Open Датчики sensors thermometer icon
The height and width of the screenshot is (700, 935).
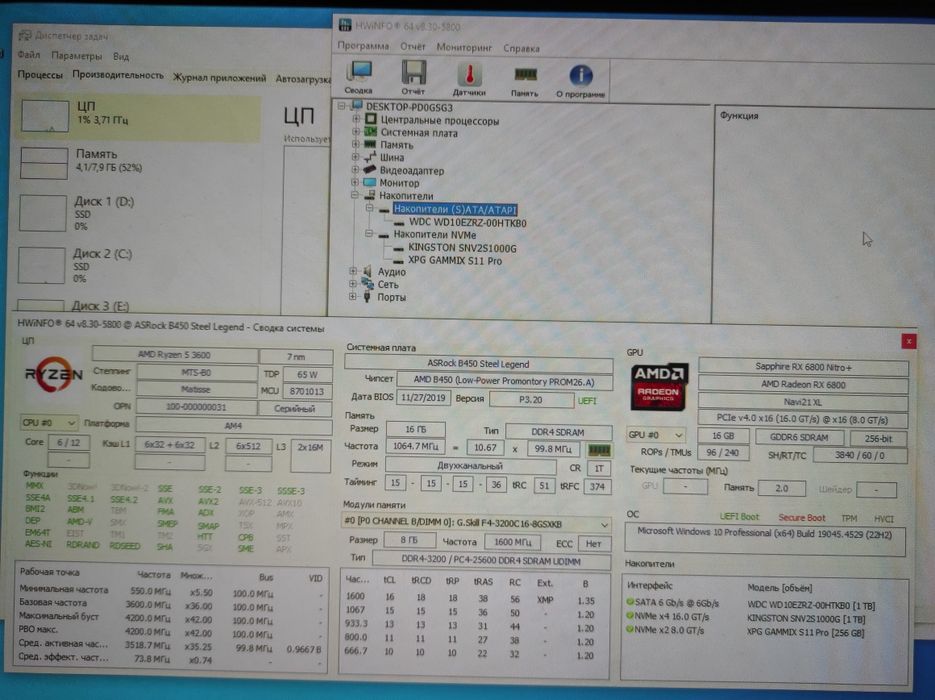tap(469, 78)
